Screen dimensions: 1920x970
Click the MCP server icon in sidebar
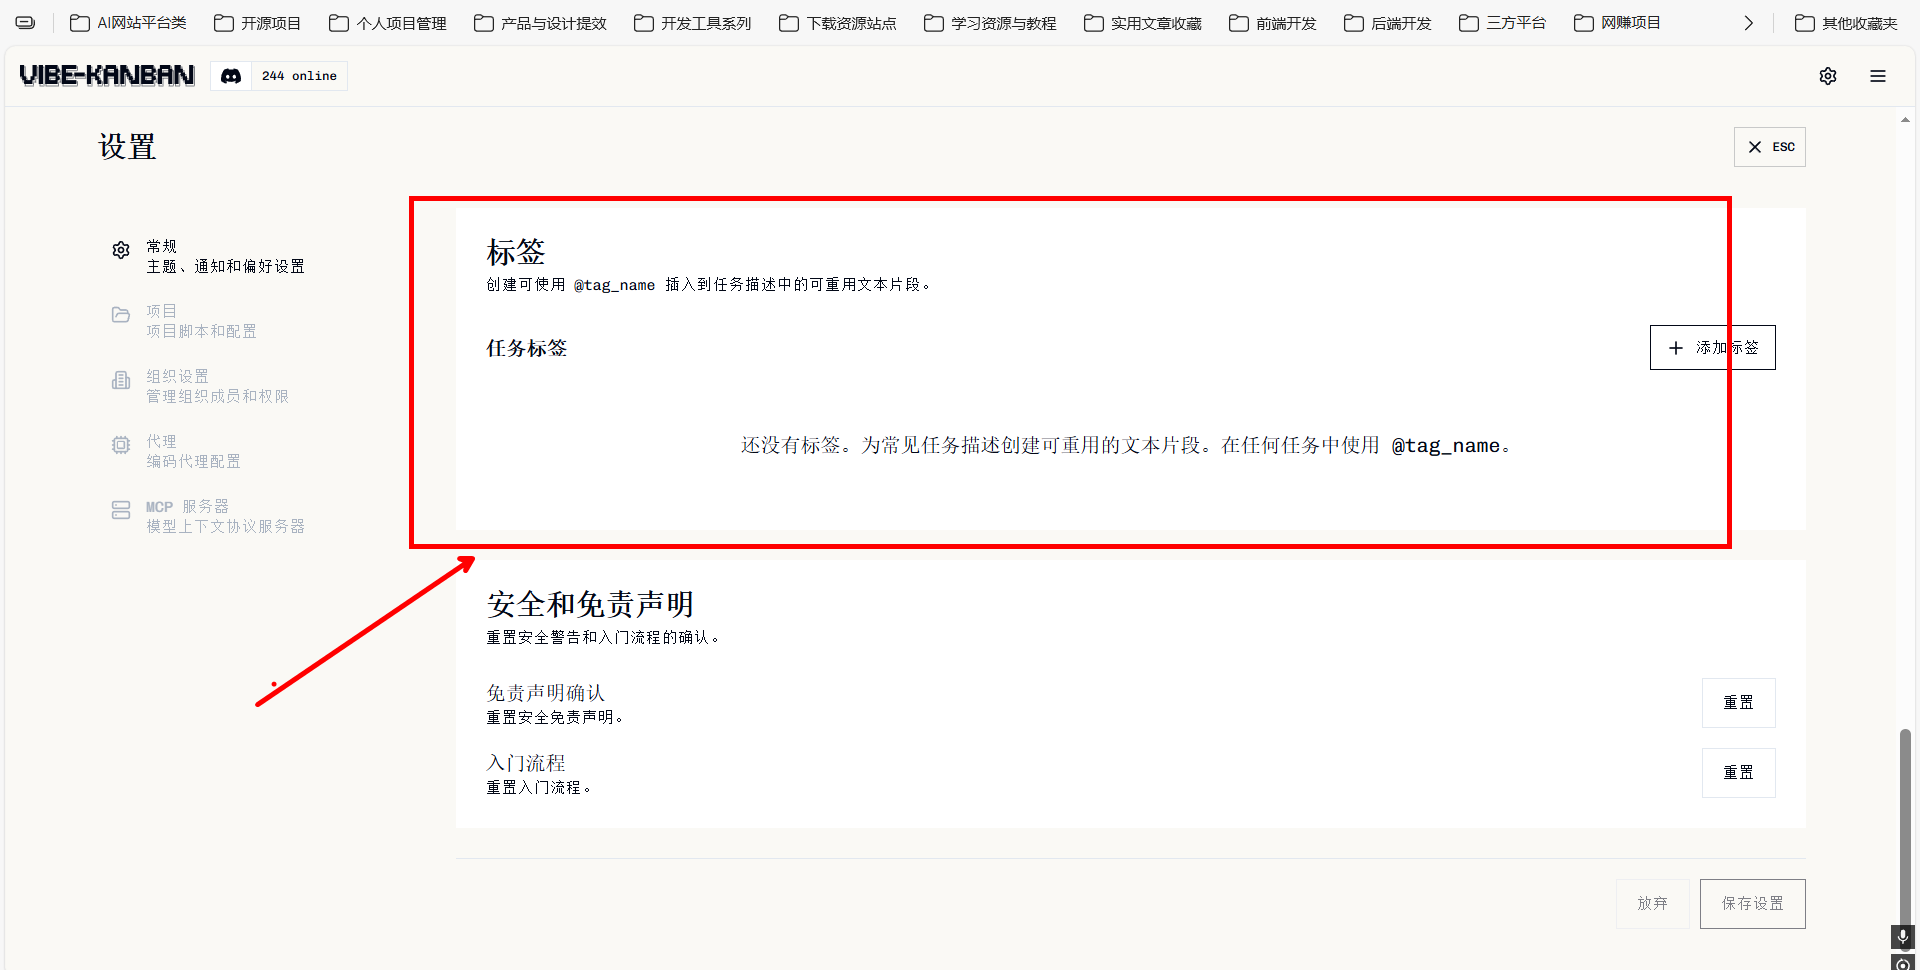(121, 510)
